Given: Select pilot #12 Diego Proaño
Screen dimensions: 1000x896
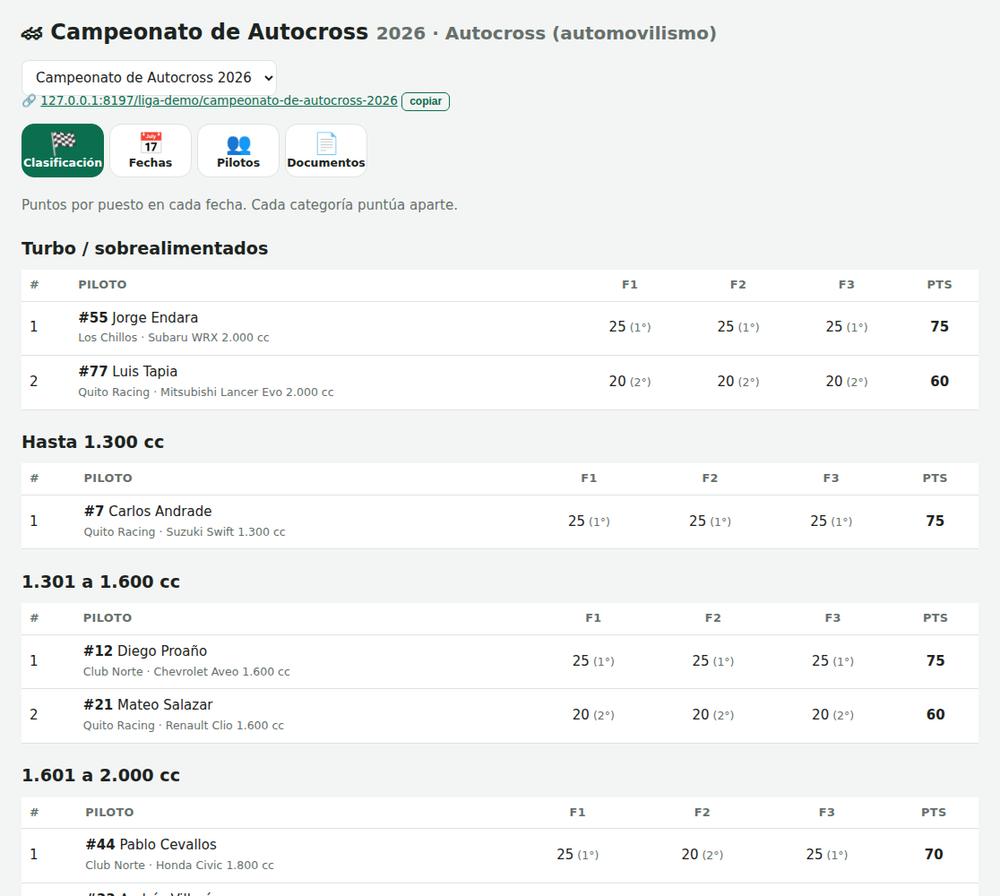Looking at the screenshot, I should click(145, 650).
